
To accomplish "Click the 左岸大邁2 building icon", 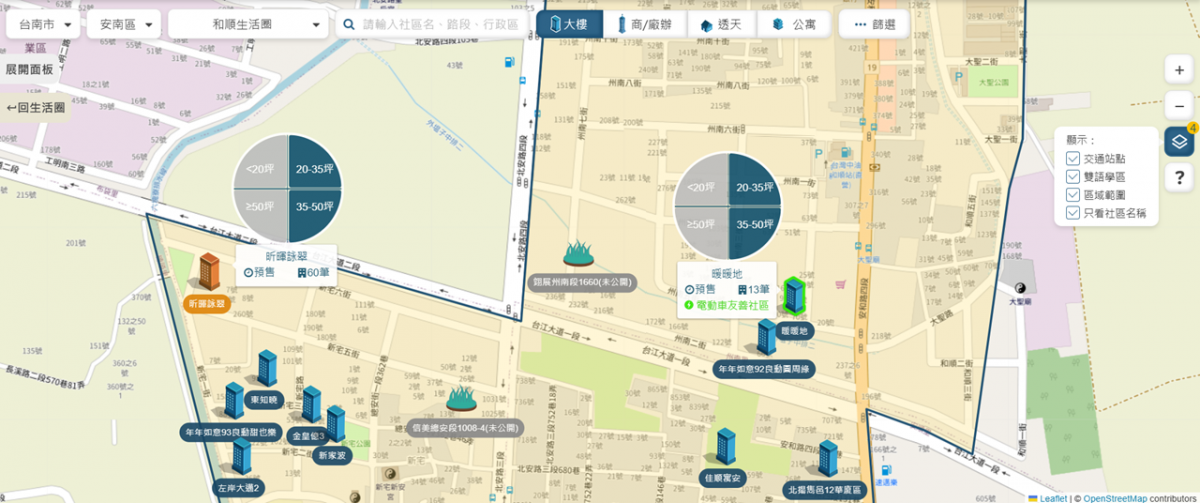I will coord(241,455).
